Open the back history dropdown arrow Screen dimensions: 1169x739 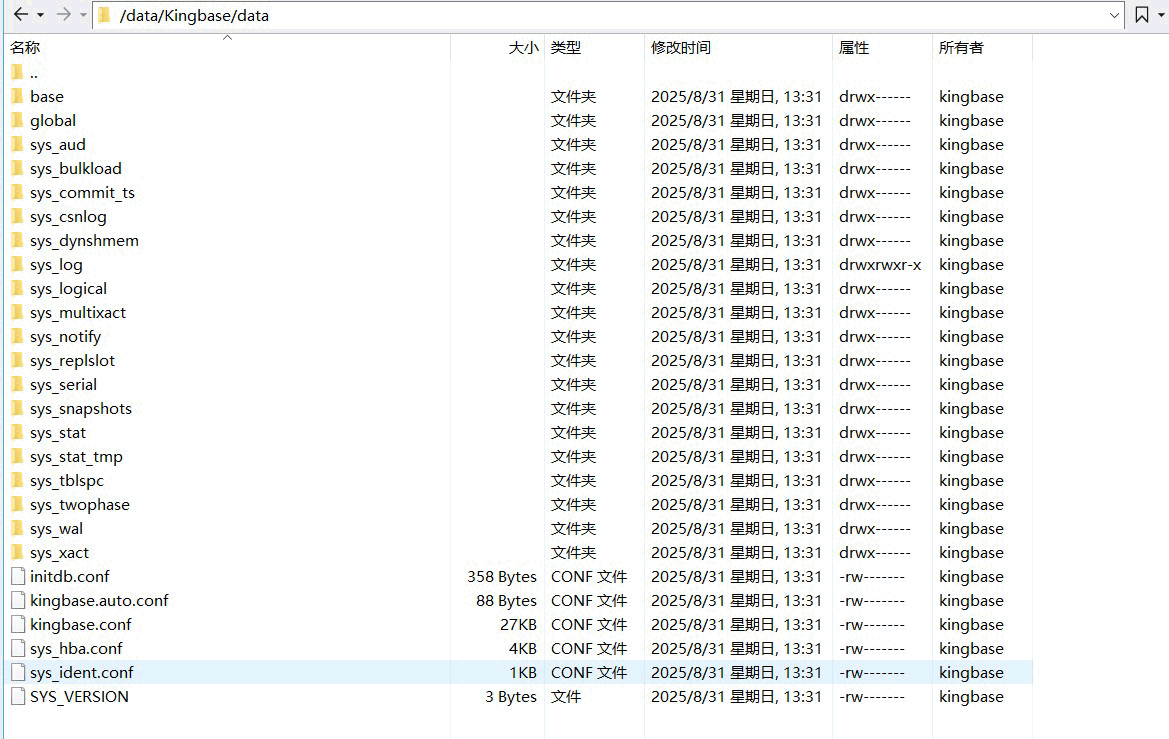tap(40, 15)
